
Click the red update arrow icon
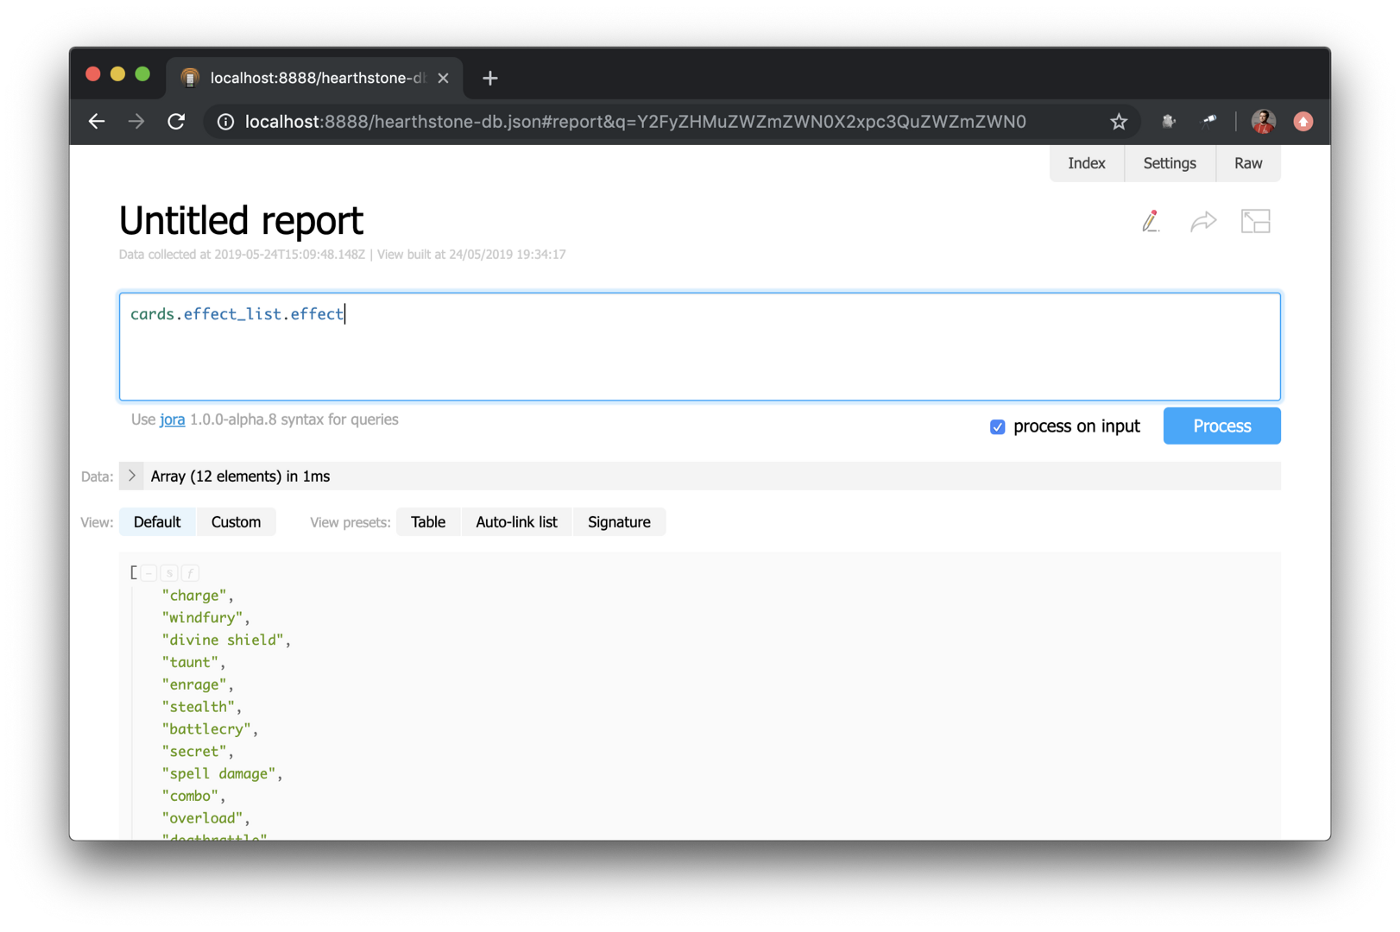tap(1303, 122)
